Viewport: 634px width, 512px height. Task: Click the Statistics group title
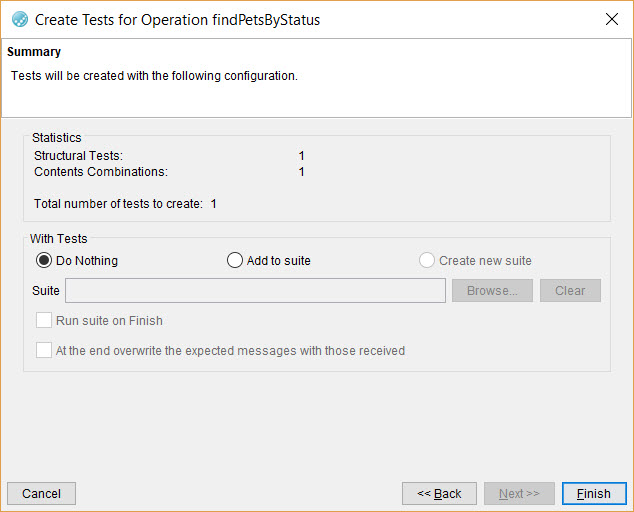[x=57, y=138]
